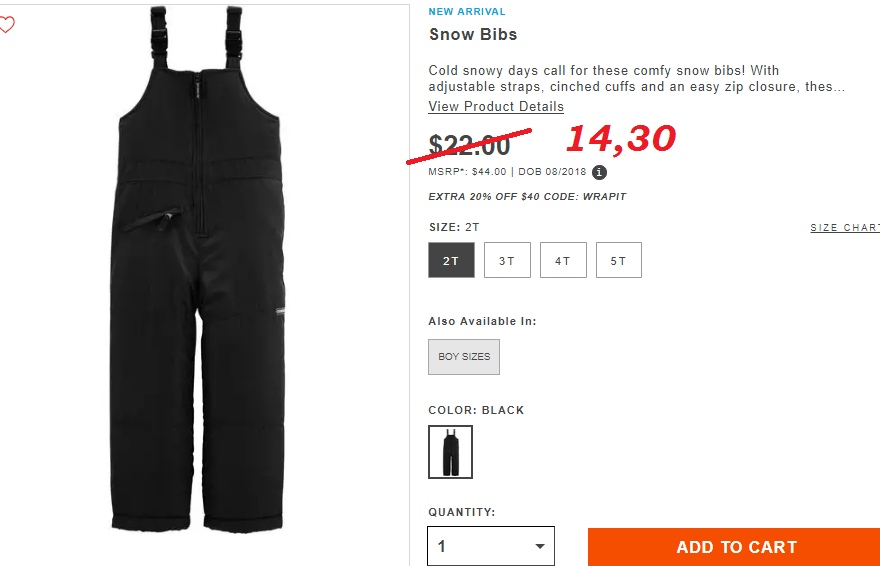Choose the 3T size option
The width and height of the screenshot is (880, 566).
(x=507, y=260)
